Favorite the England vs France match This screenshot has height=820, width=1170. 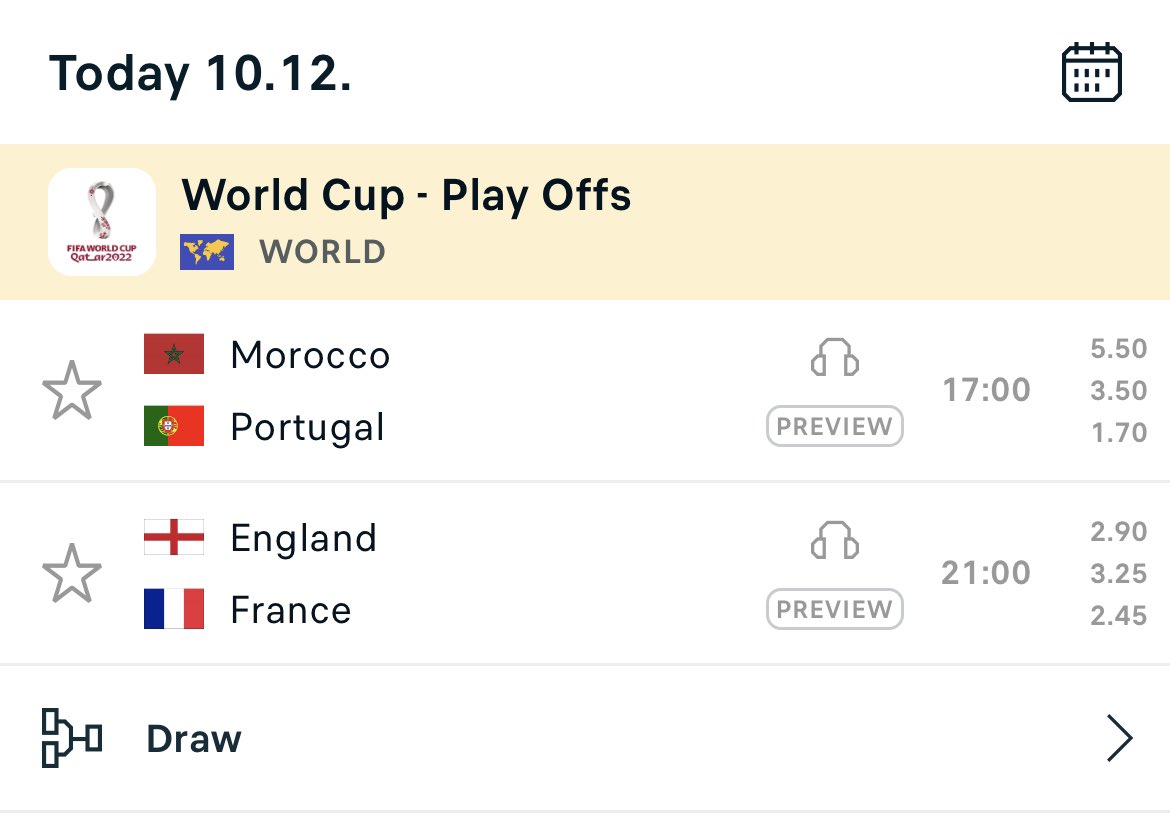(x=71, y=573)
